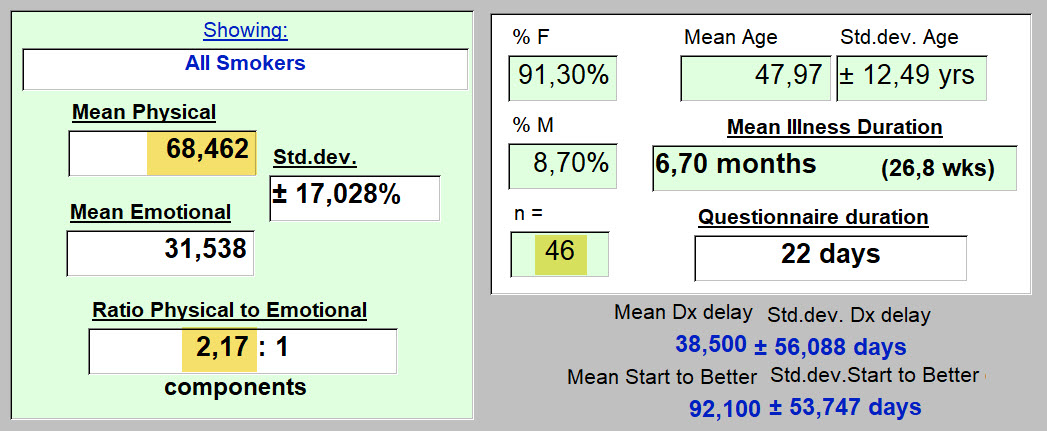This screenshot has width=1047, height=431.
Task: Click the components text
Action: pos(235,387)
